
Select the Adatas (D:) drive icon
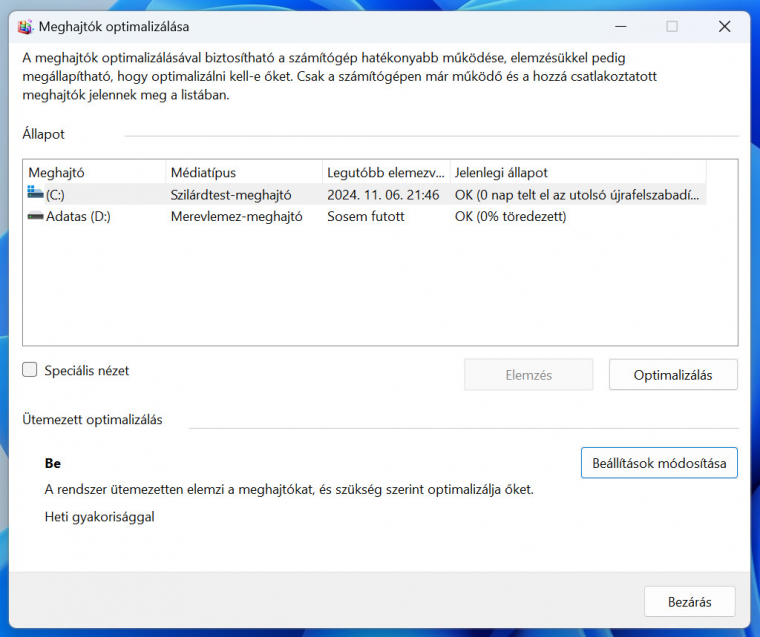(35, 216)
